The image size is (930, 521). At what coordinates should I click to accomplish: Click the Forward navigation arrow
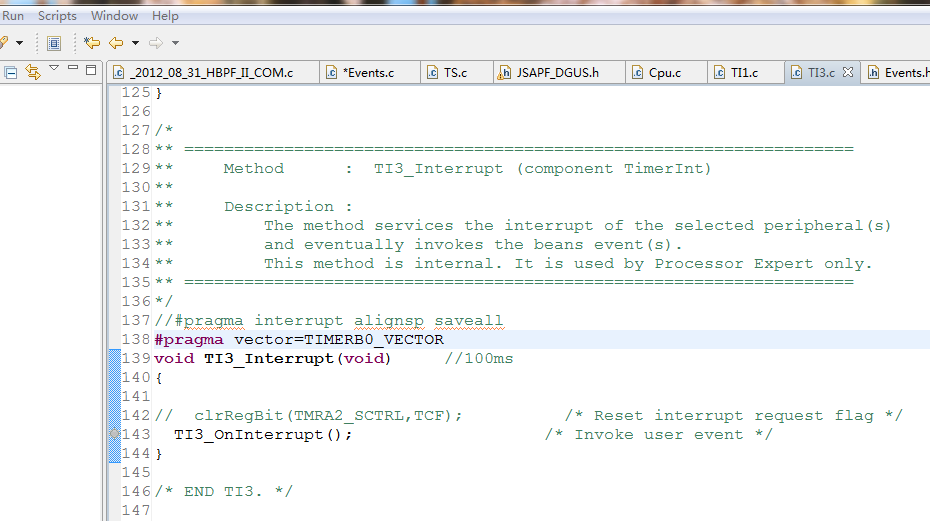156,43
